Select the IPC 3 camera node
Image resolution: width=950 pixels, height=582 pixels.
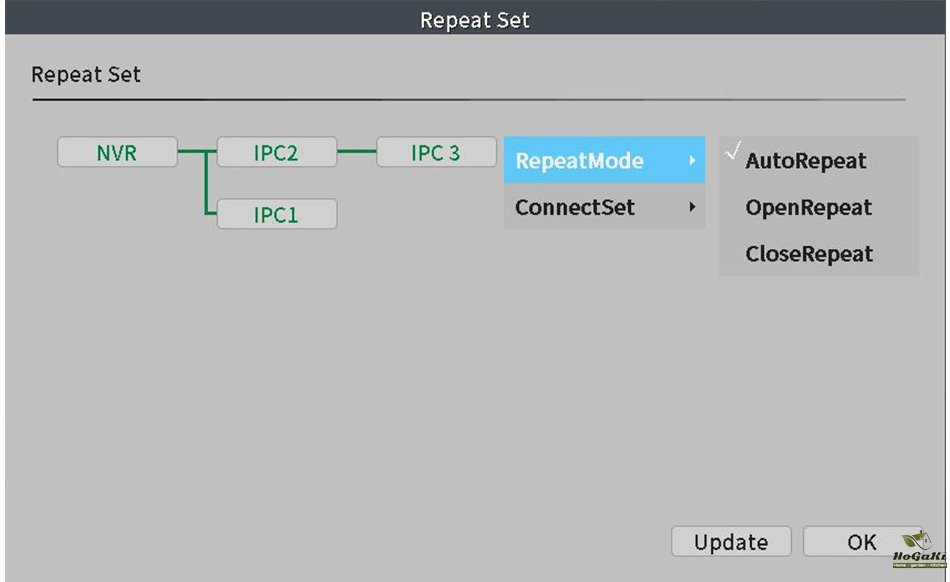coord(436,153)
